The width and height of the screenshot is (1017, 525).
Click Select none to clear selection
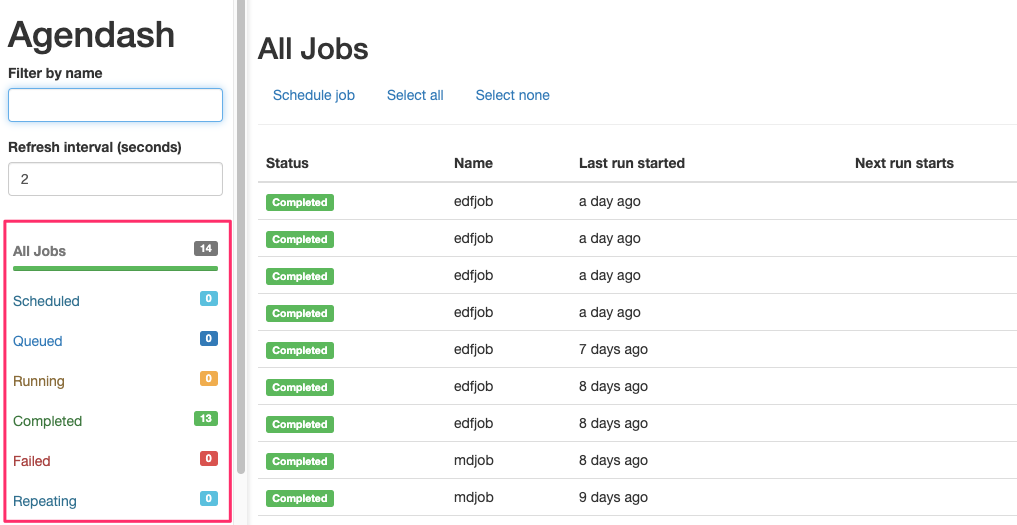coord(512,95)
